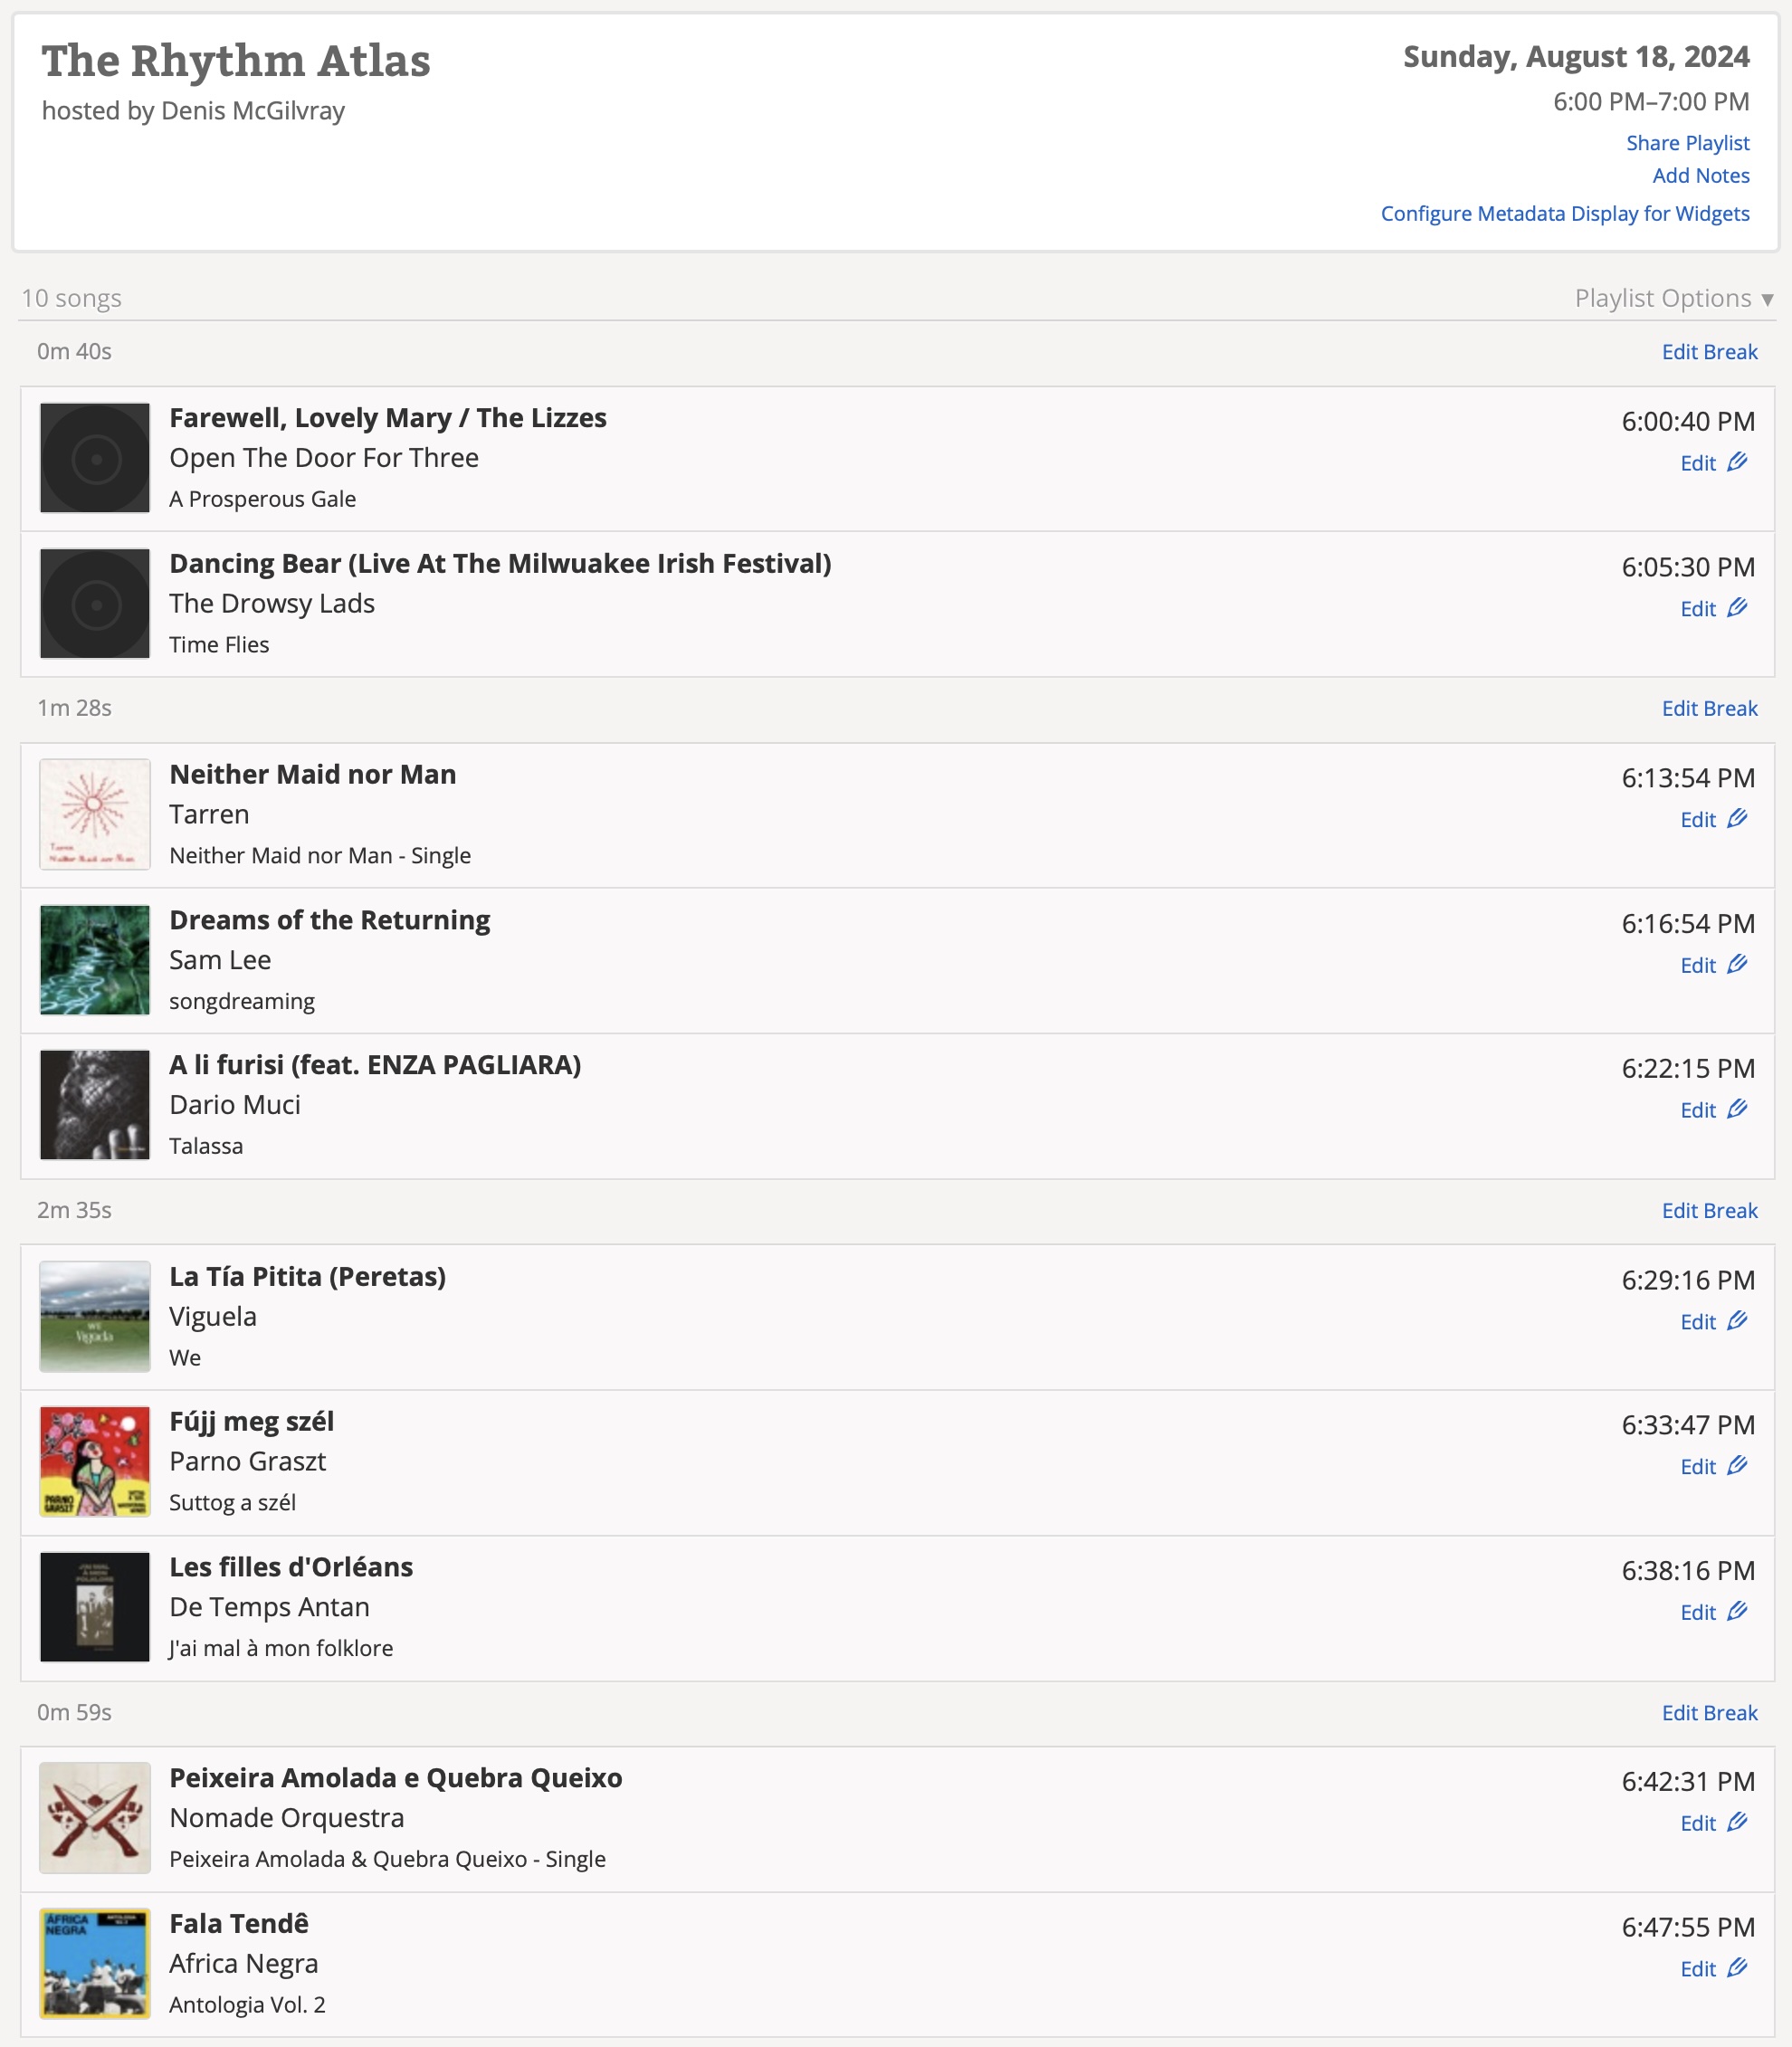Click the pencil icon for A li furisi
Viewport: 1792px width, 2047px height.
[1737, 1109]
